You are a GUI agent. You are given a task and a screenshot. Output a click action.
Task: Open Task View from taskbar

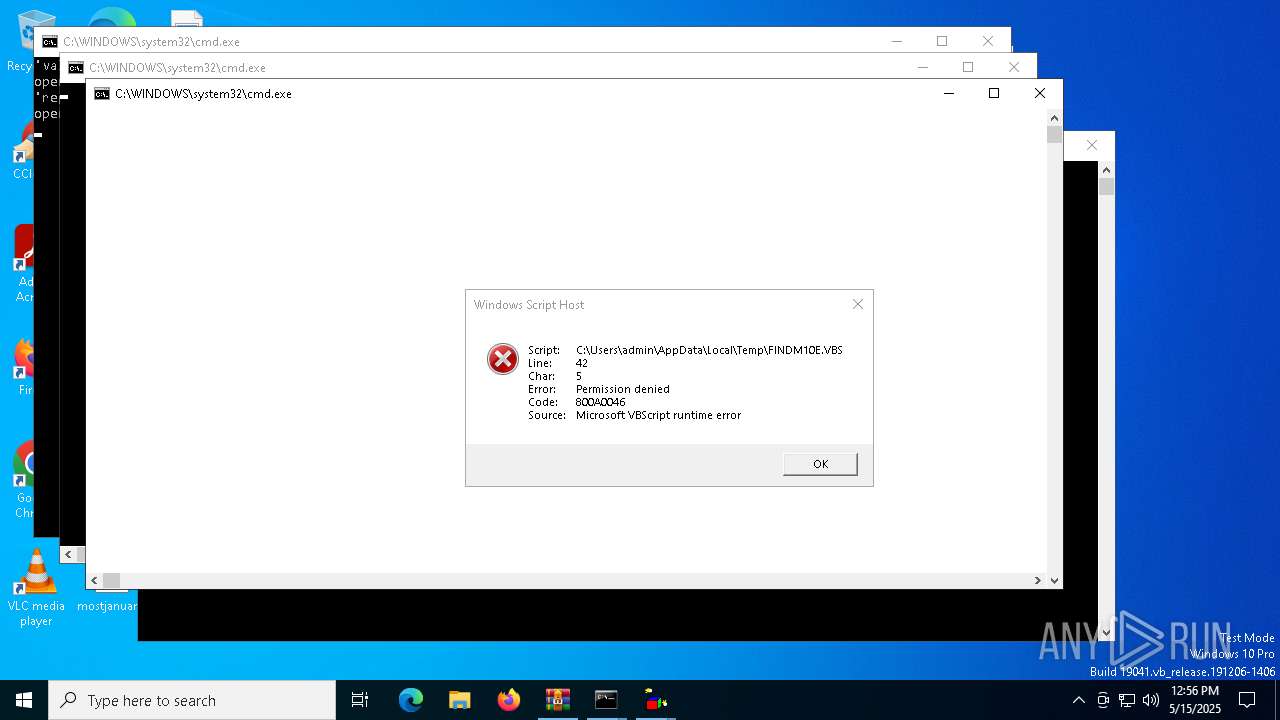[x=360, y=700]
